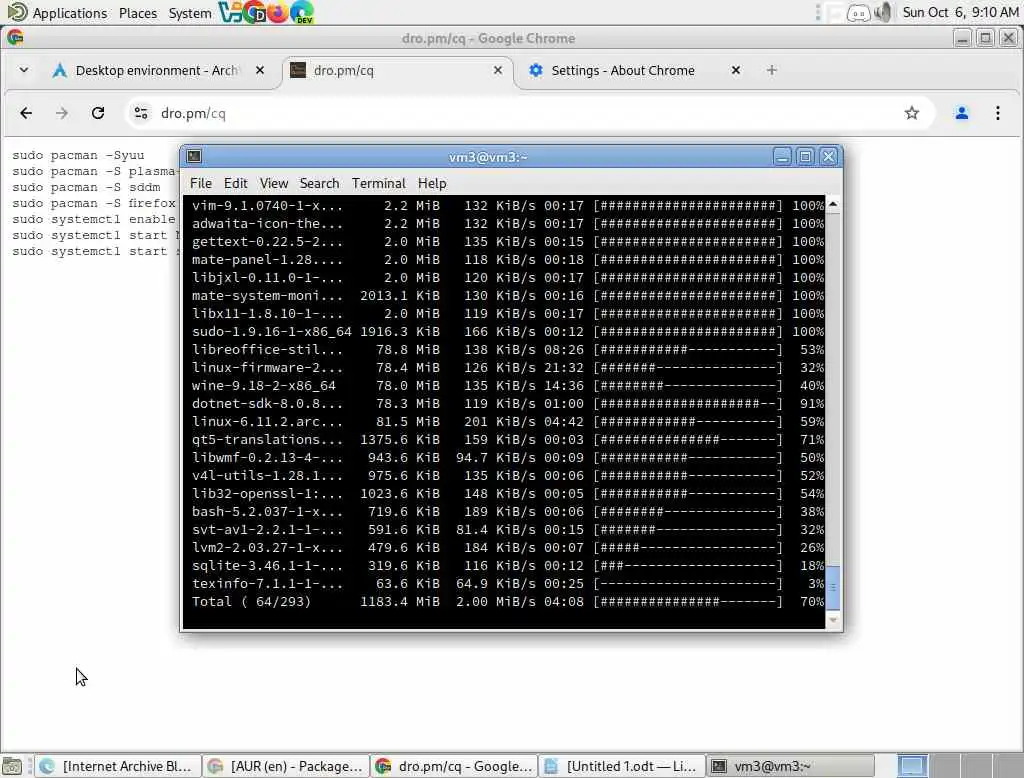Click the 'sudo pacman -S sddm' line
Image resolution: width=1024 pixels, height=778 pixels.
coord(86,187)
